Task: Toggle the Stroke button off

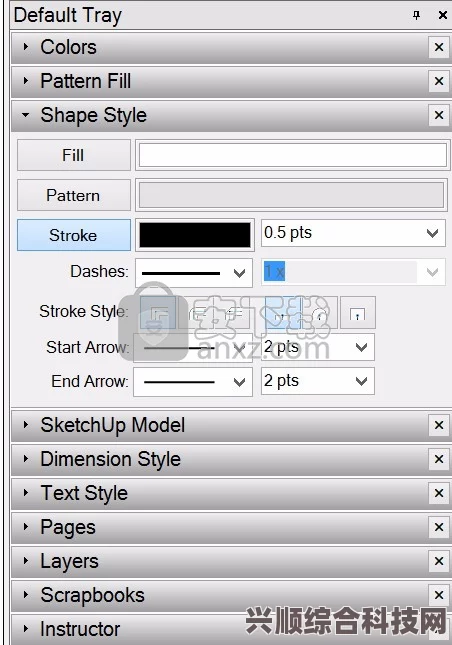Action: [74, 235]
